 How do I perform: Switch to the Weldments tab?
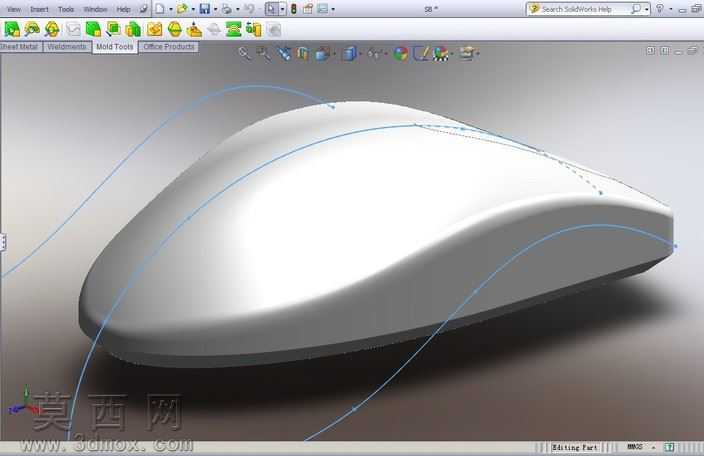[67, 47]
